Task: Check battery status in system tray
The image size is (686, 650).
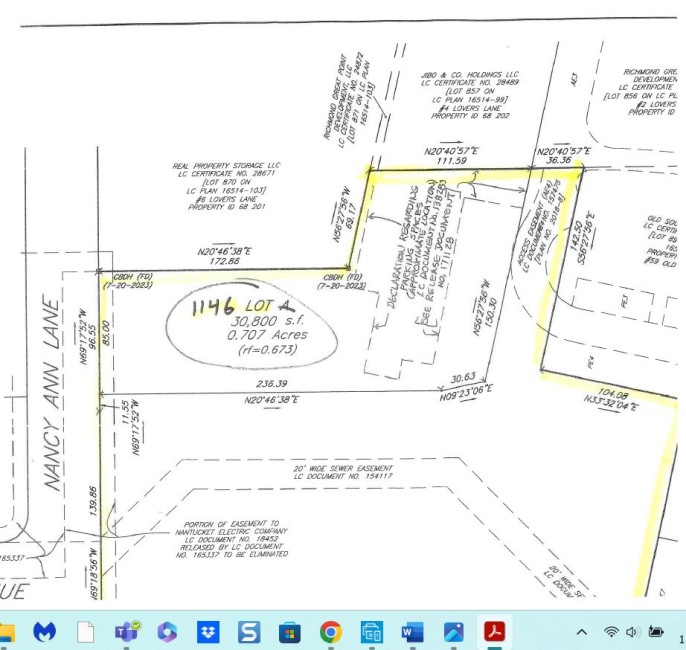Action: 656,631
